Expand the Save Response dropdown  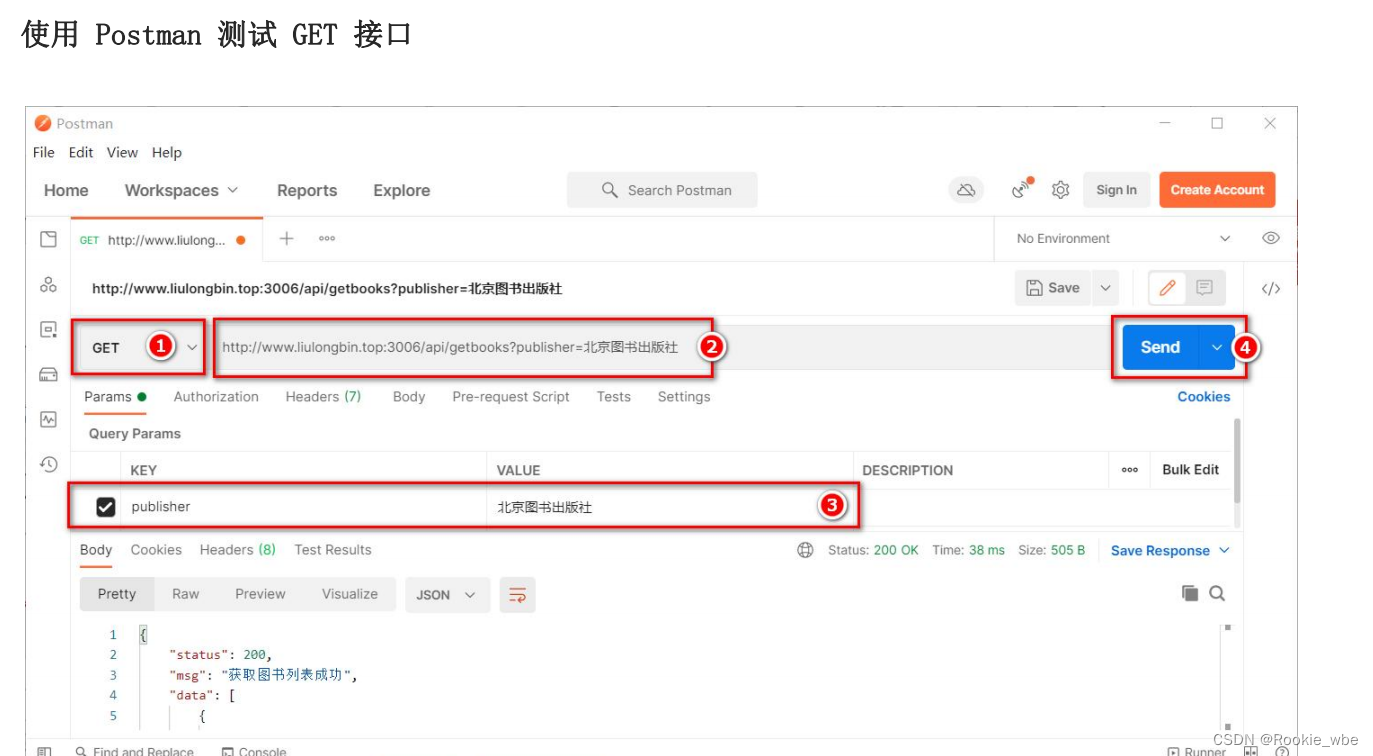pos(1225,550)
